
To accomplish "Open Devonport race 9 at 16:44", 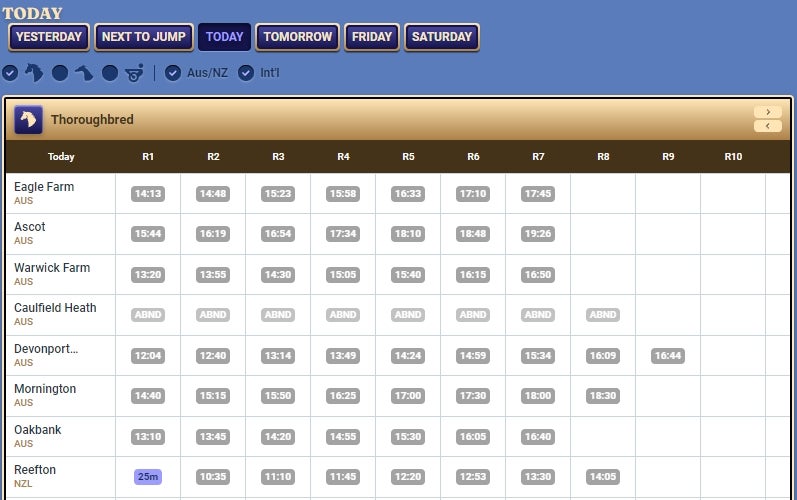I will [668, 355].
